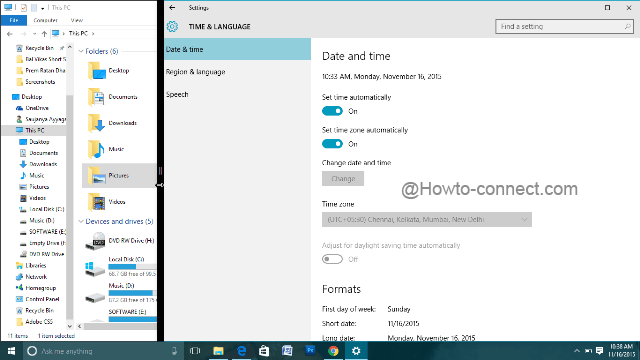Screen dimensions: 640x360
Task: Open the Windows Start button
Action: point(11,351)
